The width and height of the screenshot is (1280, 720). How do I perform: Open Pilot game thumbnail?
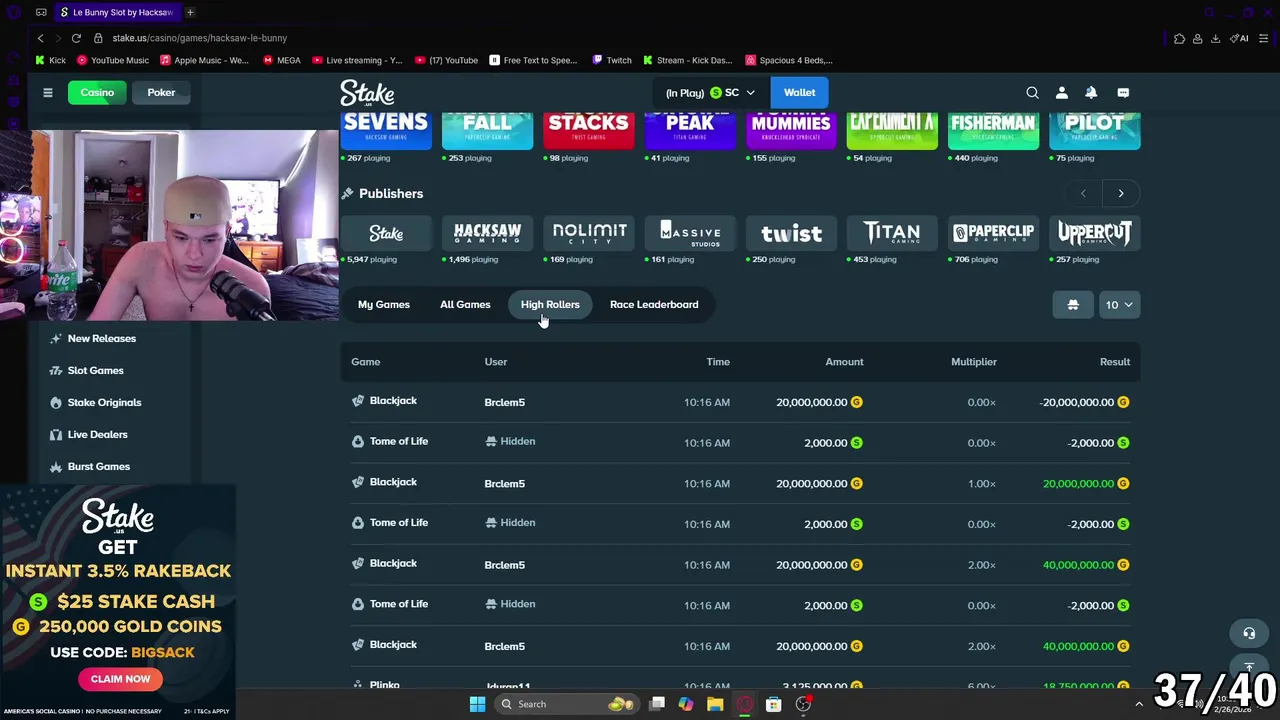click(x=1095, y=131)
